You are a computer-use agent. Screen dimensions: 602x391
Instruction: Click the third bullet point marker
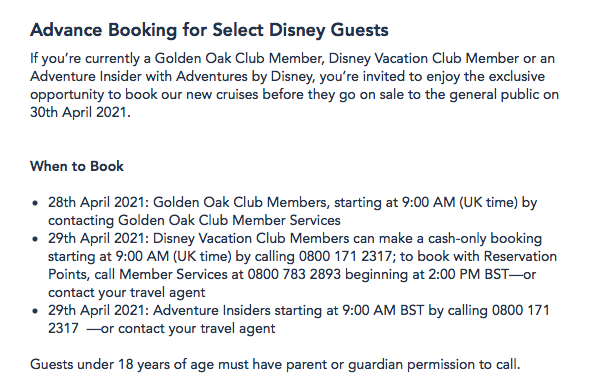tap(35, 311)
